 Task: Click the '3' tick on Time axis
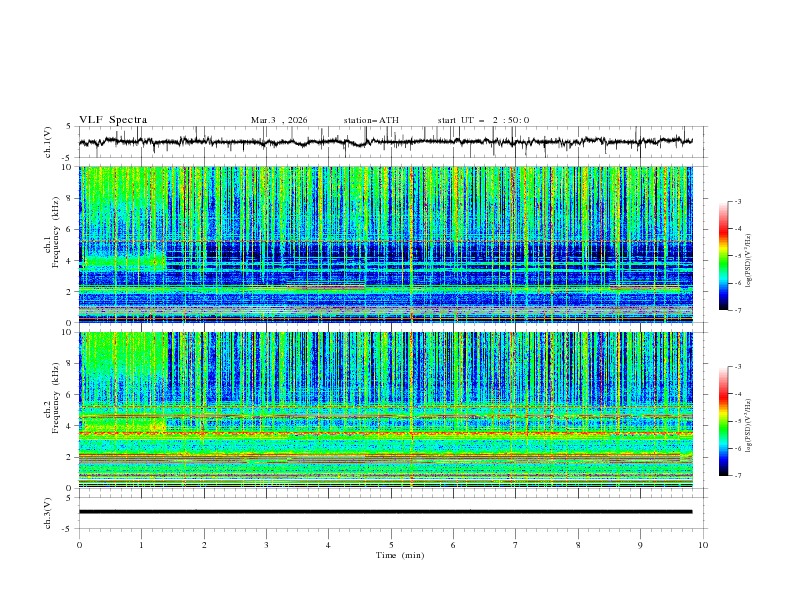pos(266,545)
